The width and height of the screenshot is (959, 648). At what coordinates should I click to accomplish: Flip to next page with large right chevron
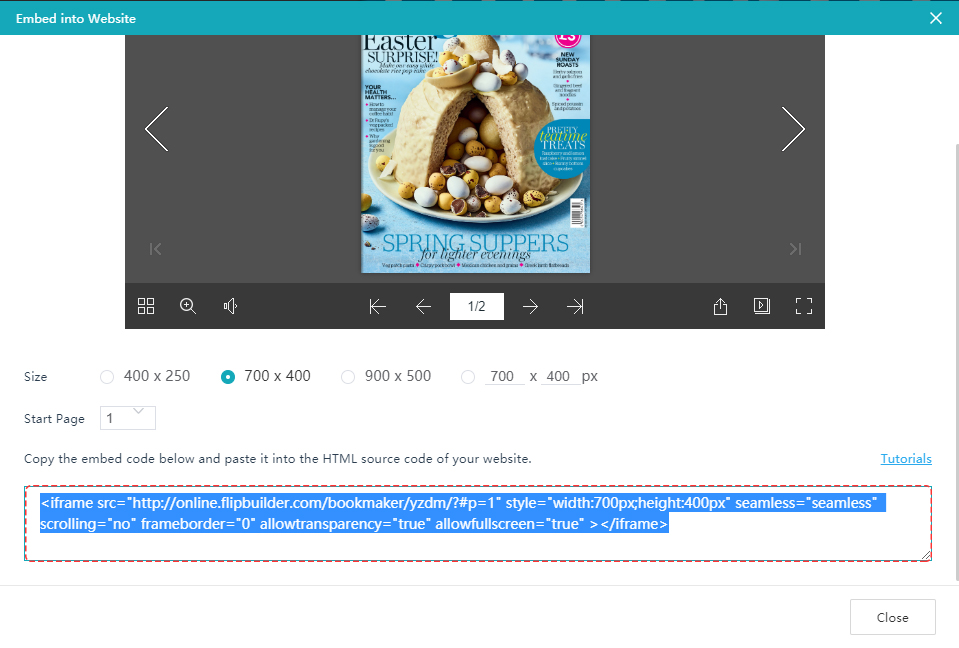point(793,129)
